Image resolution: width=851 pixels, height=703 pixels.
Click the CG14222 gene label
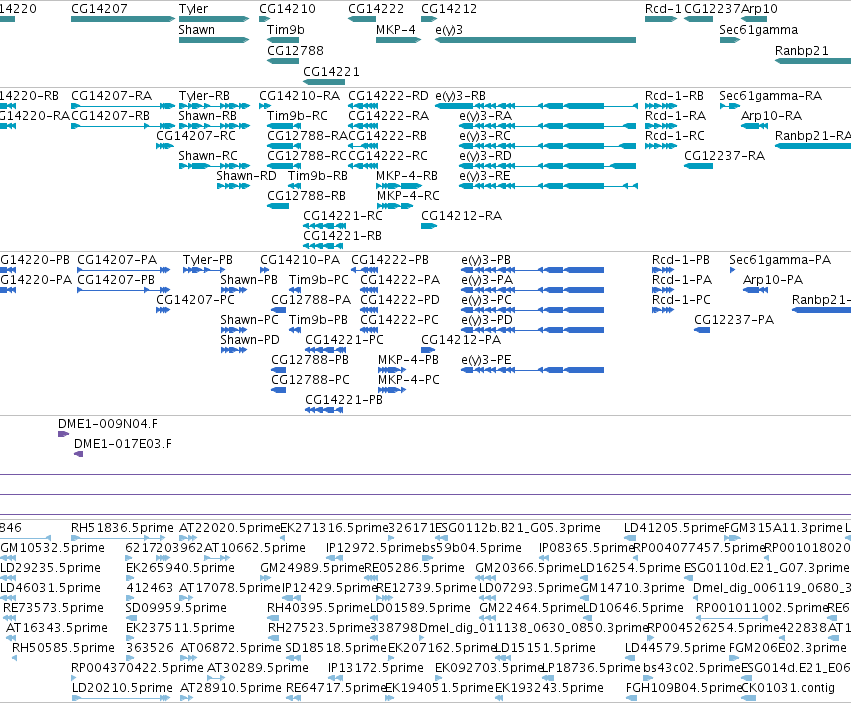pyautogui.click(x=376, y=9)
